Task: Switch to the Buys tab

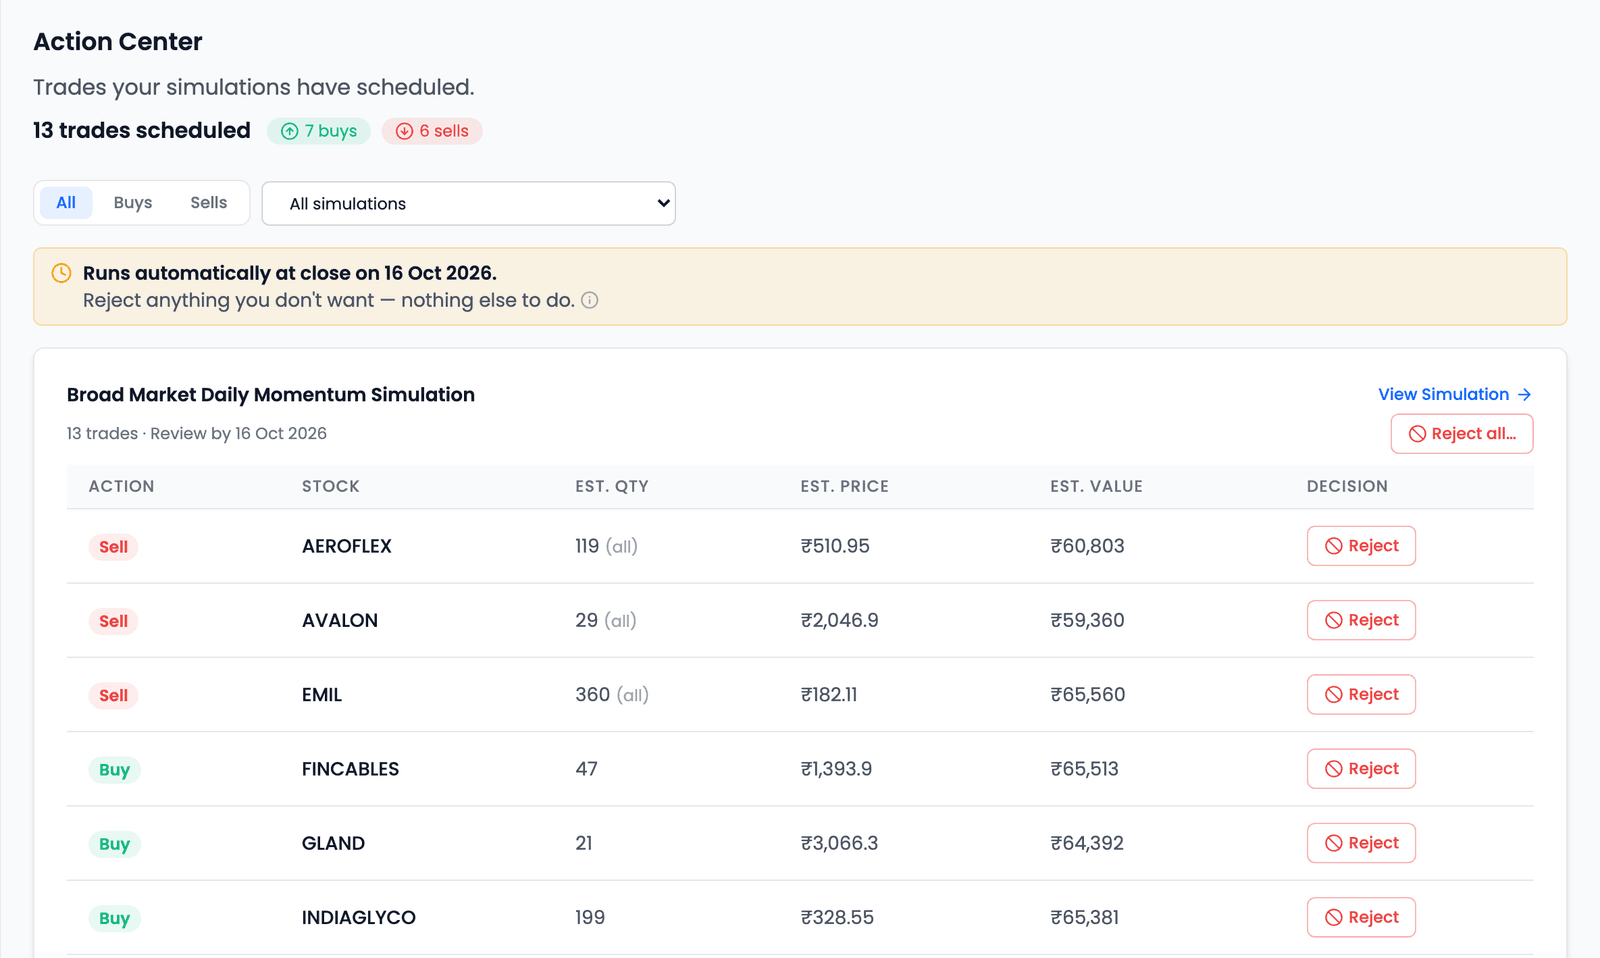Action: (133, 203)
